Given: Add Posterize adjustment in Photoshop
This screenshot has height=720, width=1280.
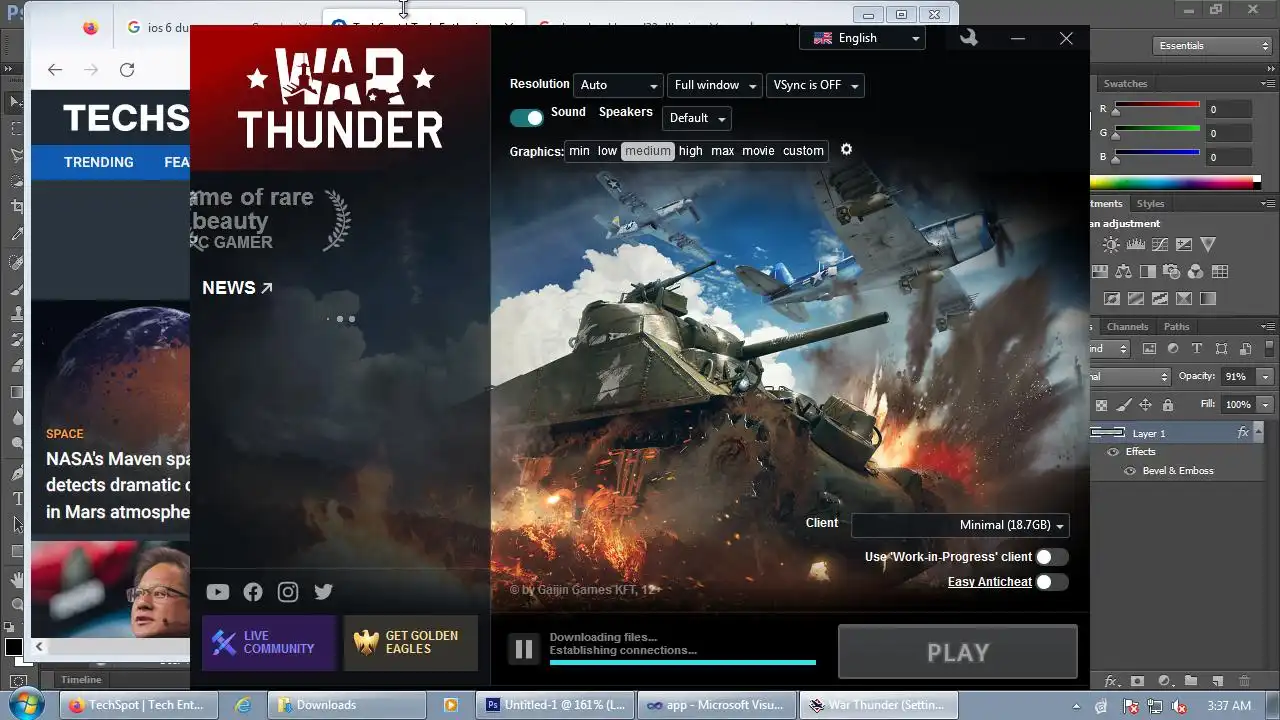Looking at the screenshot, I should click(1136, 298).
